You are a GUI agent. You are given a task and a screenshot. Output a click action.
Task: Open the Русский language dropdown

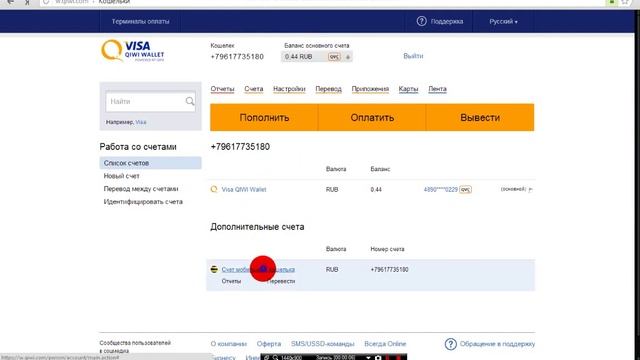click(503, 21)
